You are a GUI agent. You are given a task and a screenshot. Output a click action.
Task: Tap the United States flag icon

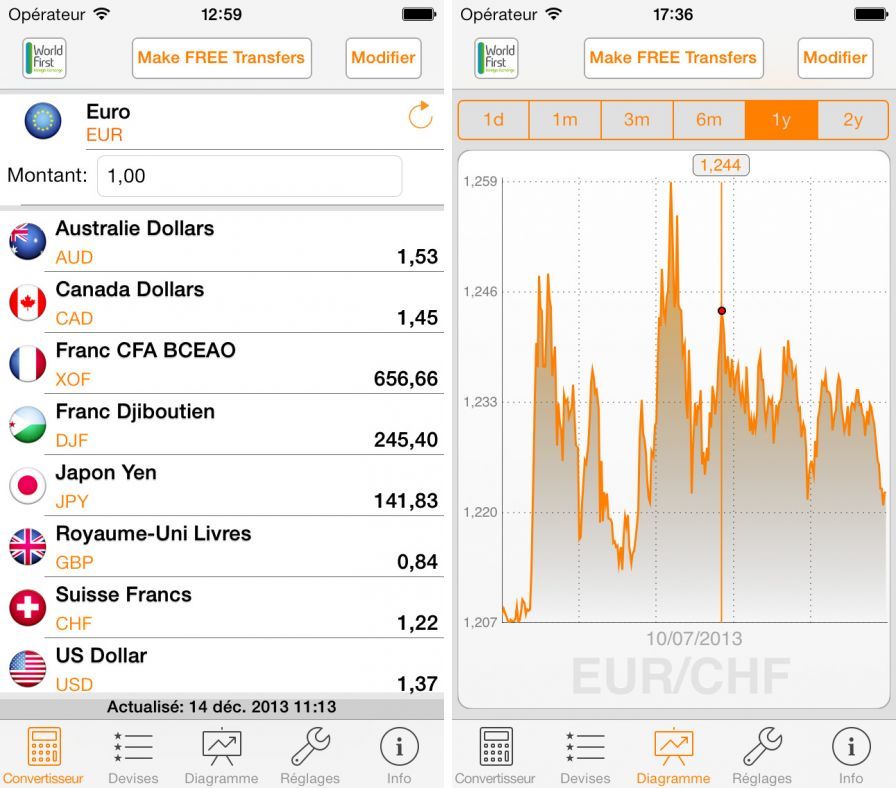27,668
